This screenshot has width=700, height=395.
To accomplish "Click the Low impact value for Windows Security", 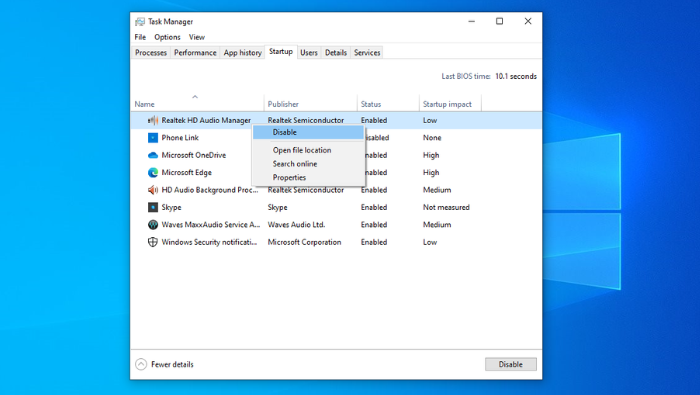I will tap(430, 242).
